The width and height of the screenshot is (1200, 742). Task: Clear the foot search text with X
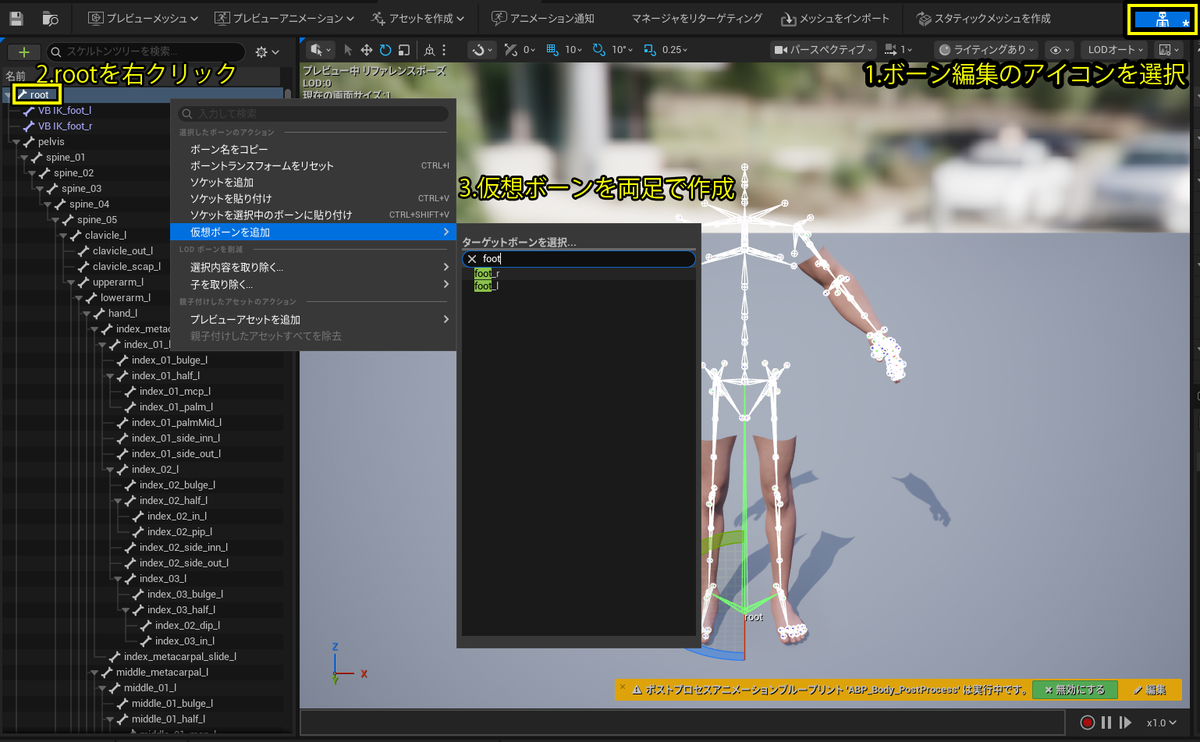point(472,259)
